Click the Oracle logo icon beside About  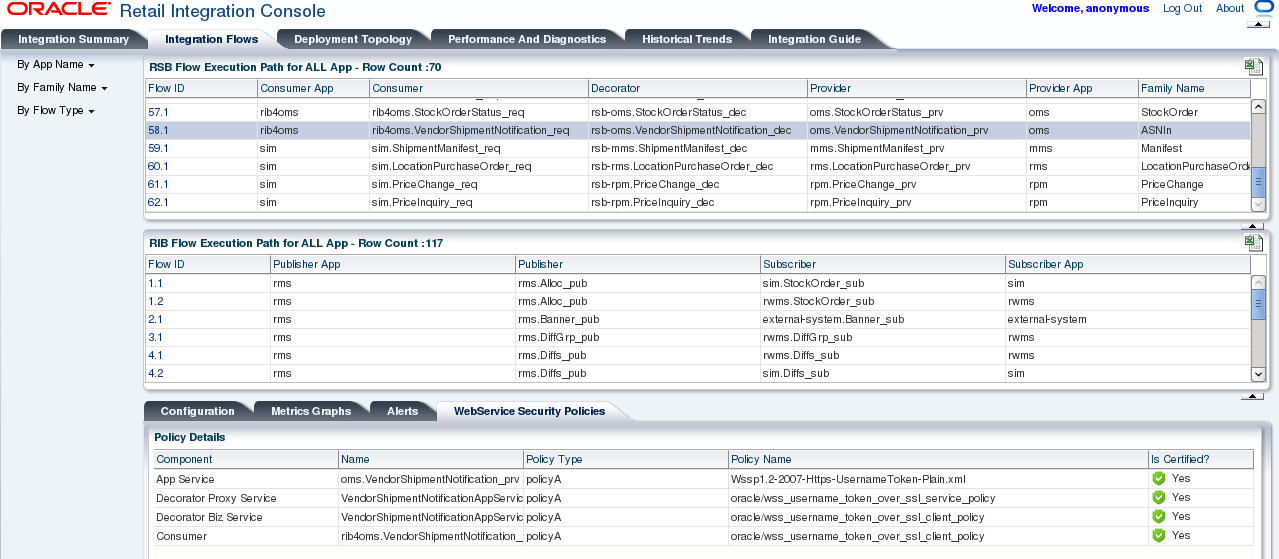tap(1265, 8)
